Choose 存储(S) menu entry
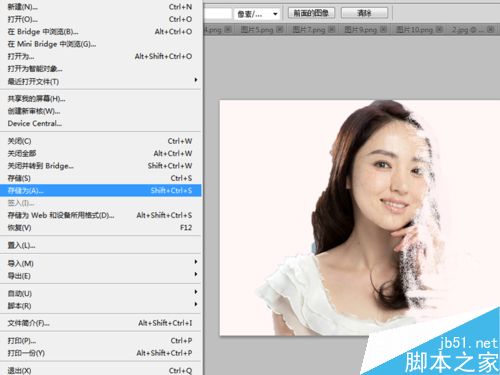The height and width of the screenshot is (375, 500). pos(100,178)
